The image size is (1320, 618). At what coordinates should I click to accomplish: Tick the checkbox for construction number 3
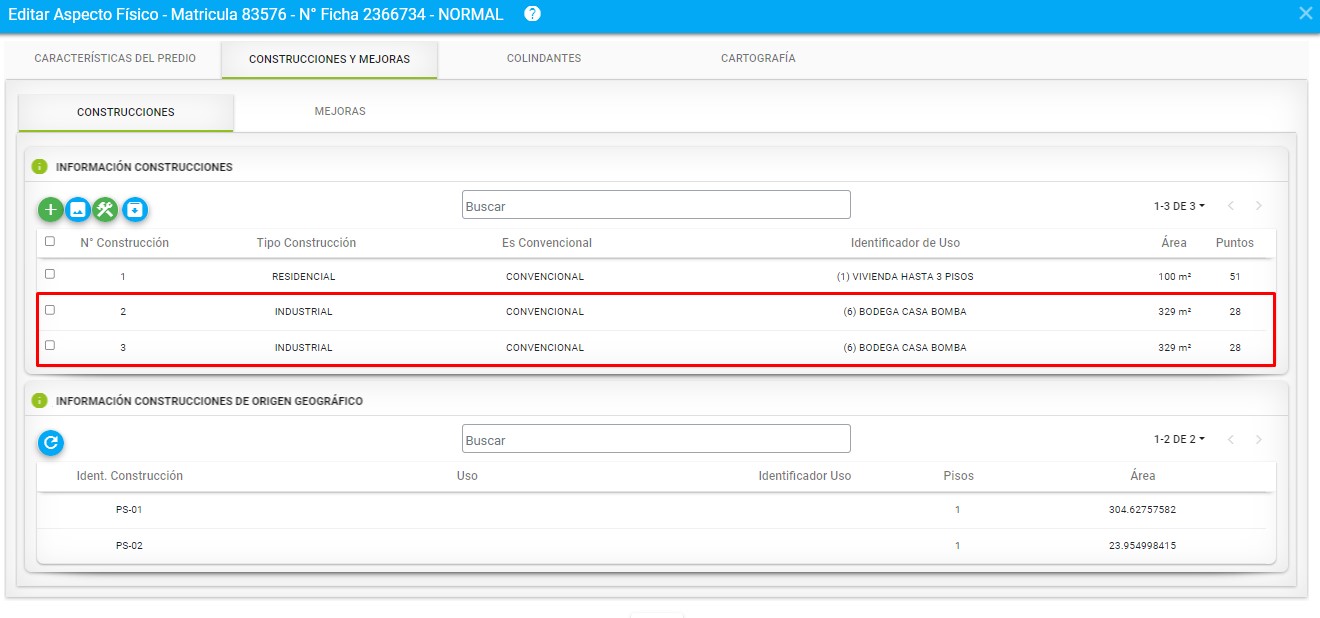point(50,345)
